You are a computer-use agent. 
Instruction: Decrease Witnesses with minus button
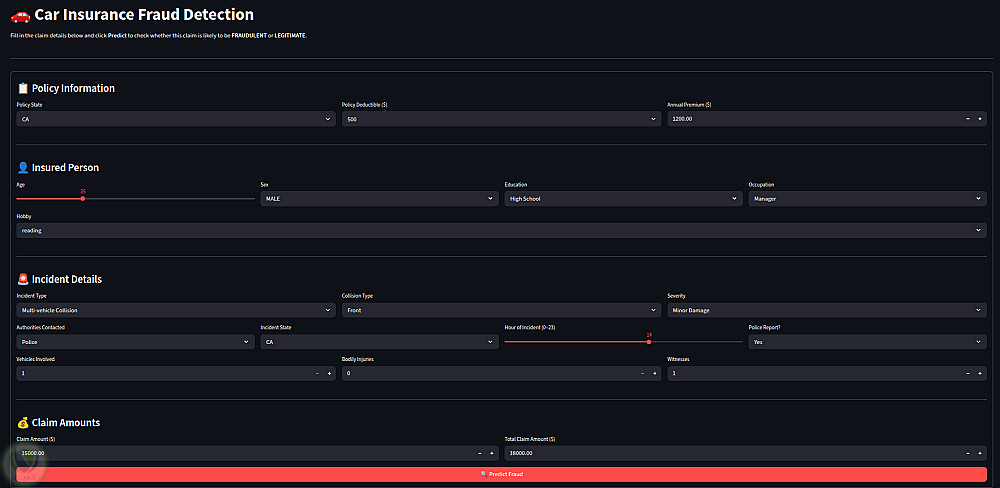point(967,373)
